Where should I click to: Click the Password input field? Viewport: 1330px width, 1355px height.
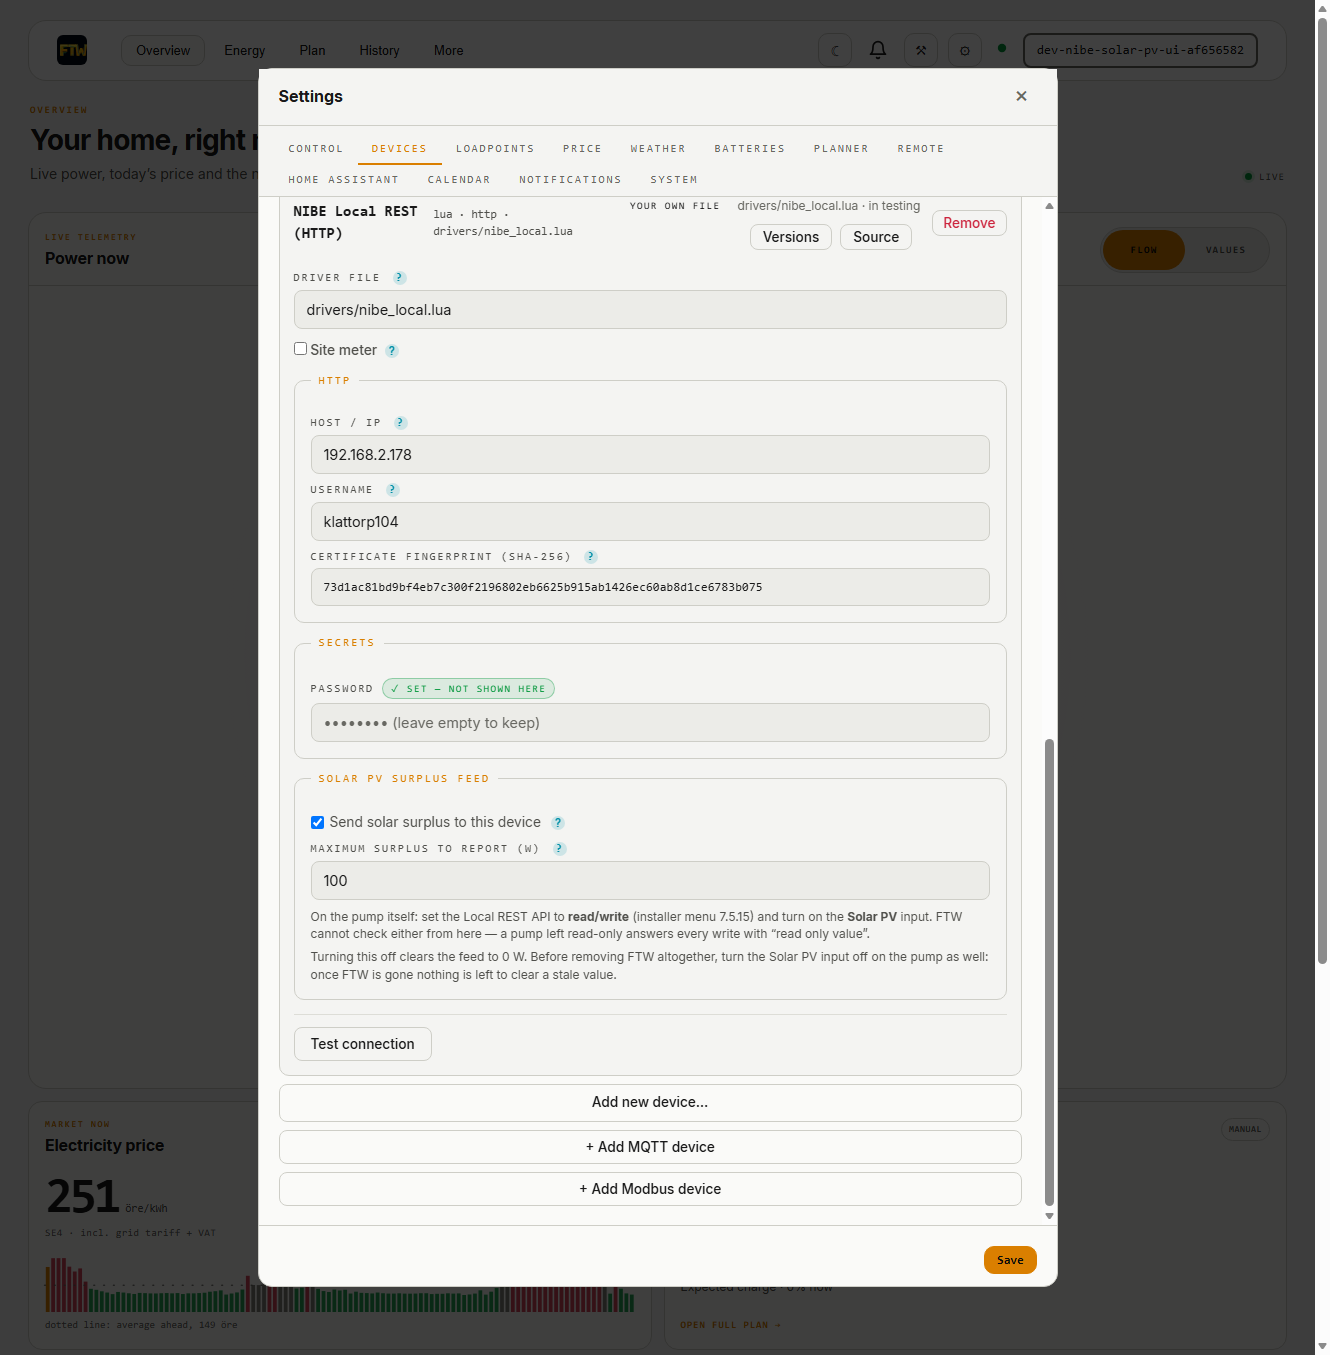point(650,723)
